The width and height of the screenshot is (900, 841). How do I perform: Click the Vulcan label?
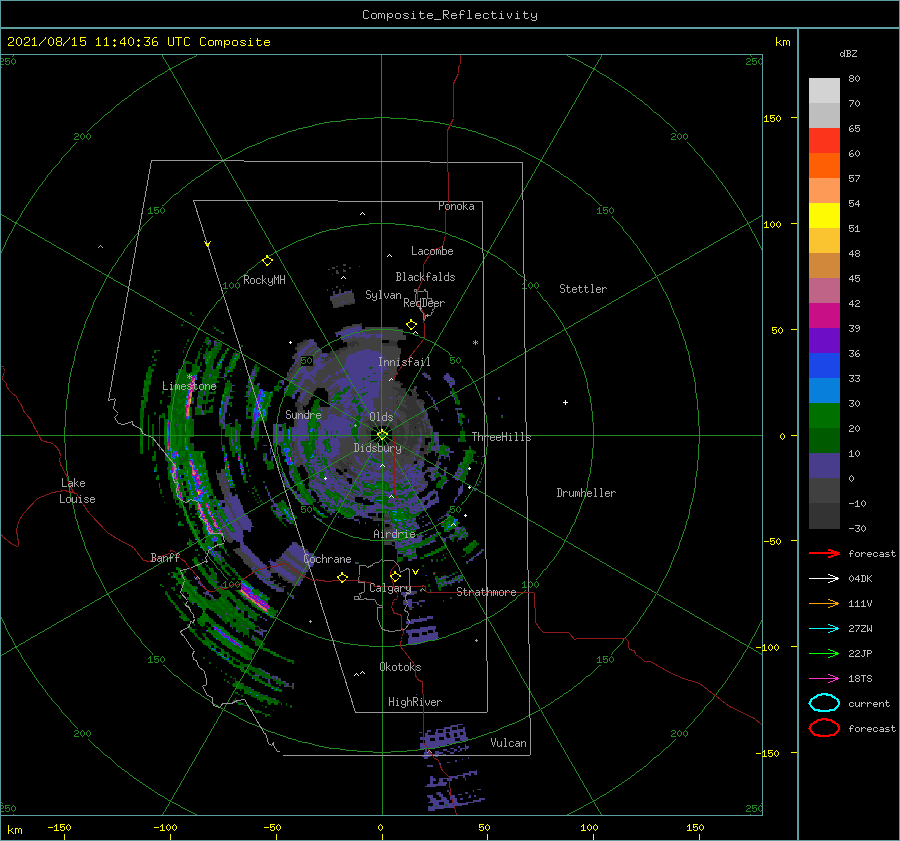coord(508,743)
